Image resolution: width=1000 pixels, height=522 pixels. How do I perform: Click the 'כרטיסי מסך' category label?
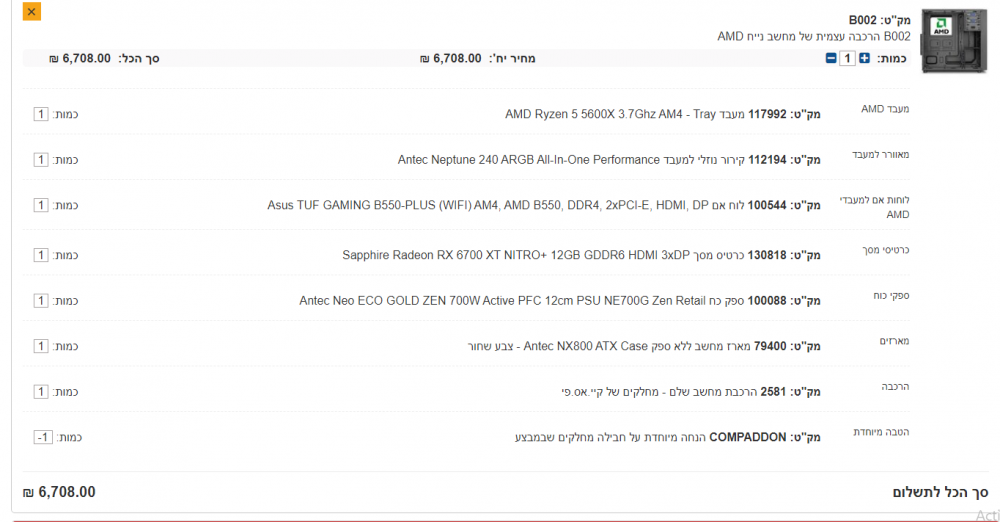point(886,250)
